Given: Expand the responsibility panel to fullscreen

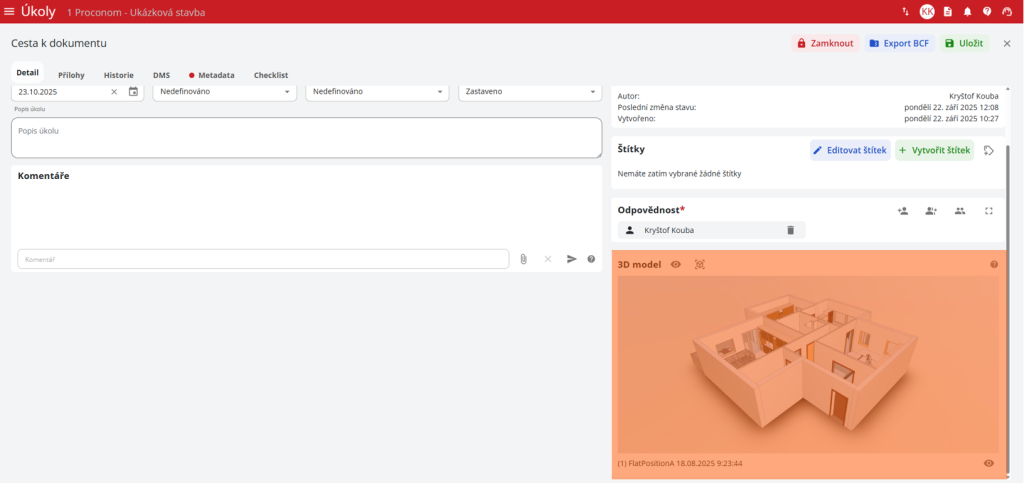Looking at the screenshot, I should 989,211.
